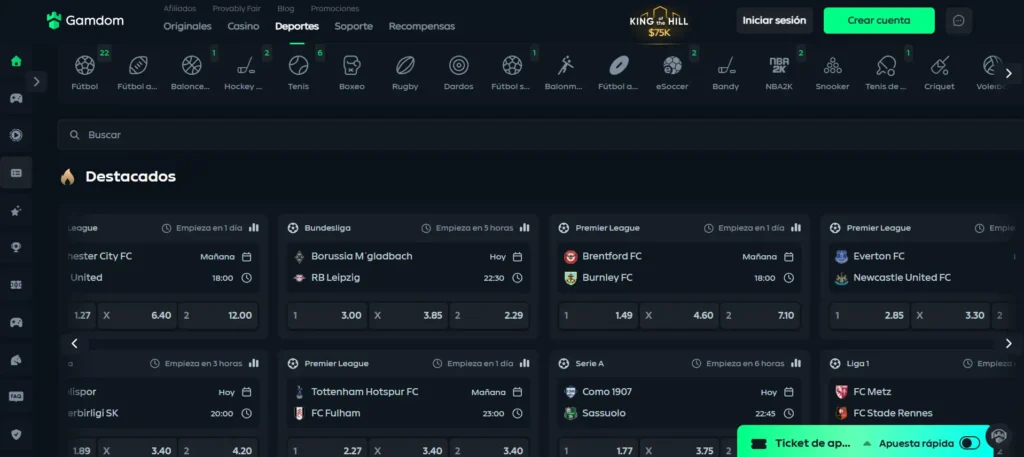Choose the Boxeo category
This screenshot has width=1024, height=457.
(x=352, y=72)
